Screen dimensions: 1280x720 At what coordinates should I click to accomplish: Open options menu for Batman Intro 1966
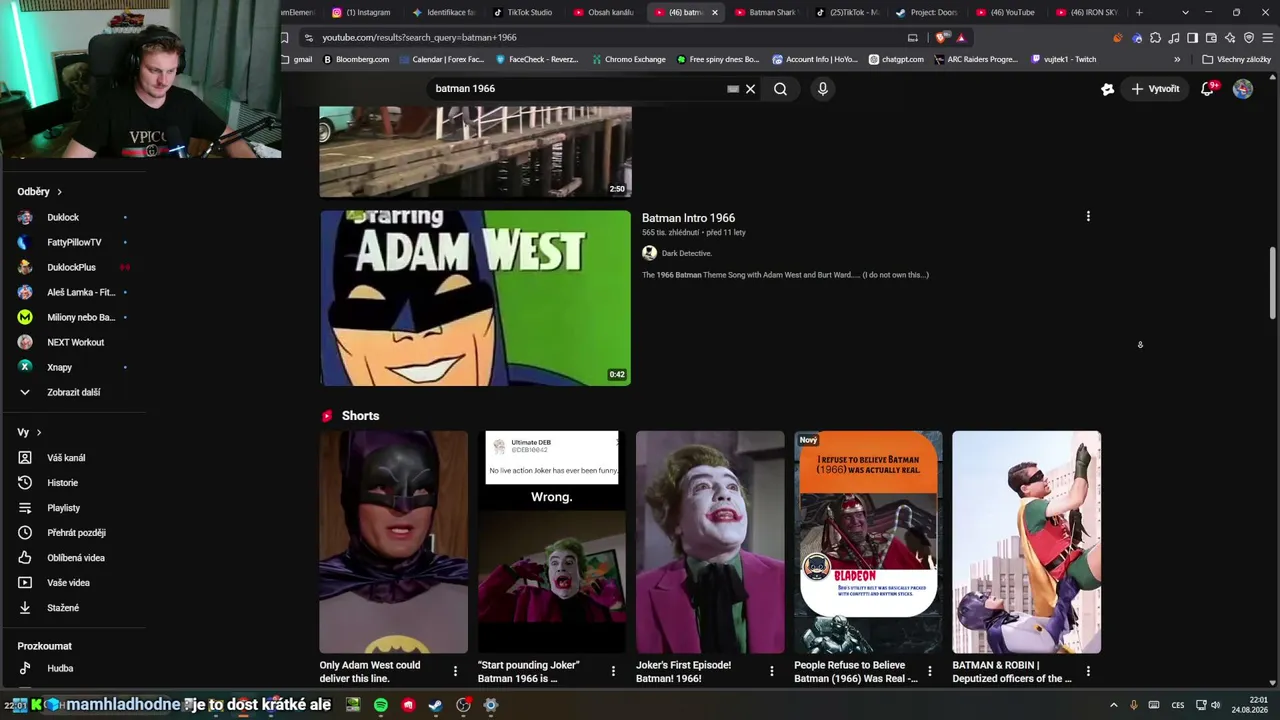tap(1088, 216)
